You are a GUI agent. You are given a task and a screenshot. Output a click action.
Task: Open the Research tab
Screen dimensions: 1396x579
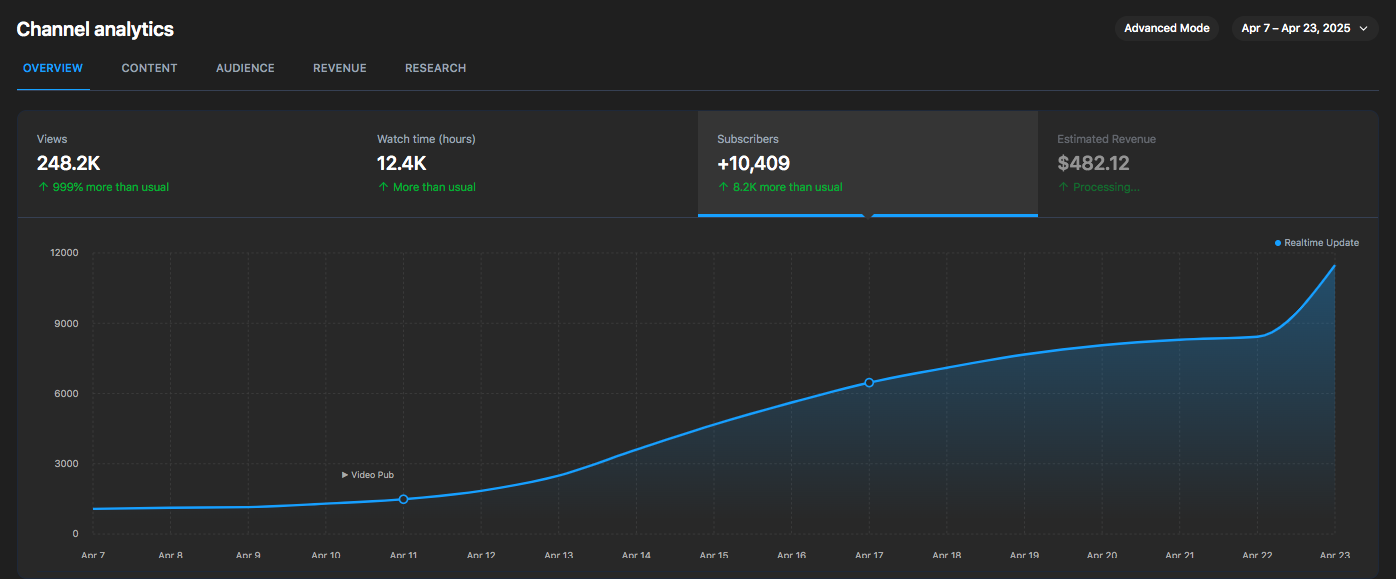point(435,68)
